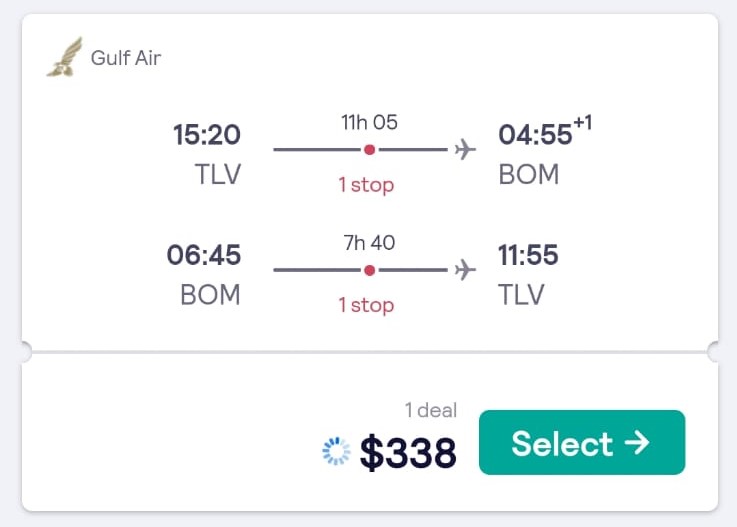
Task: Click the +1 next-day arrival indicator
Action: point(582,123)
